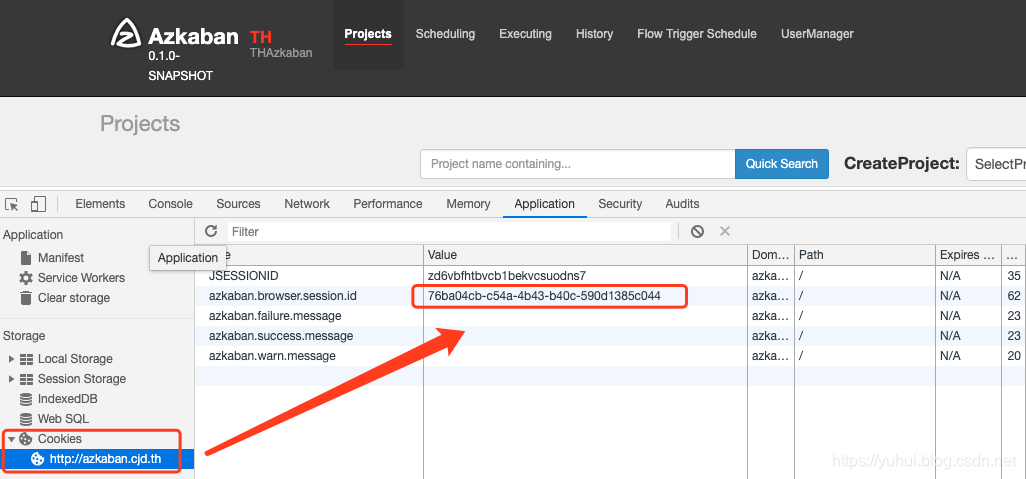Viewport: 1026px width, 479px height.
Task: Click the Manifest file icon
Action: point(26,258)
